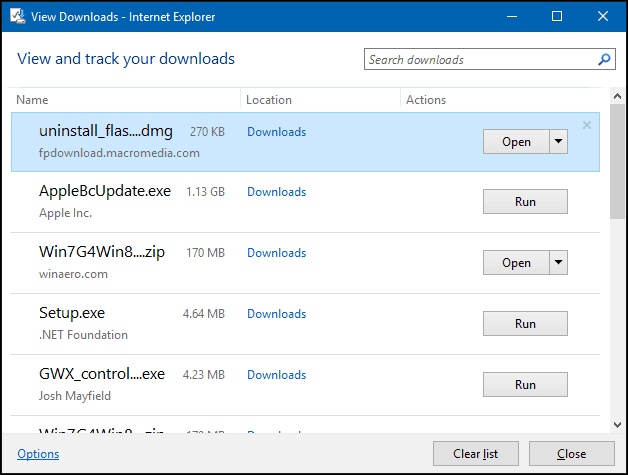This screenshot has height=475, width=628.
Task: Click the 170 MB size beside Win7G4Win8....zip
Action: pyautogui.click(x=205, y=253)
